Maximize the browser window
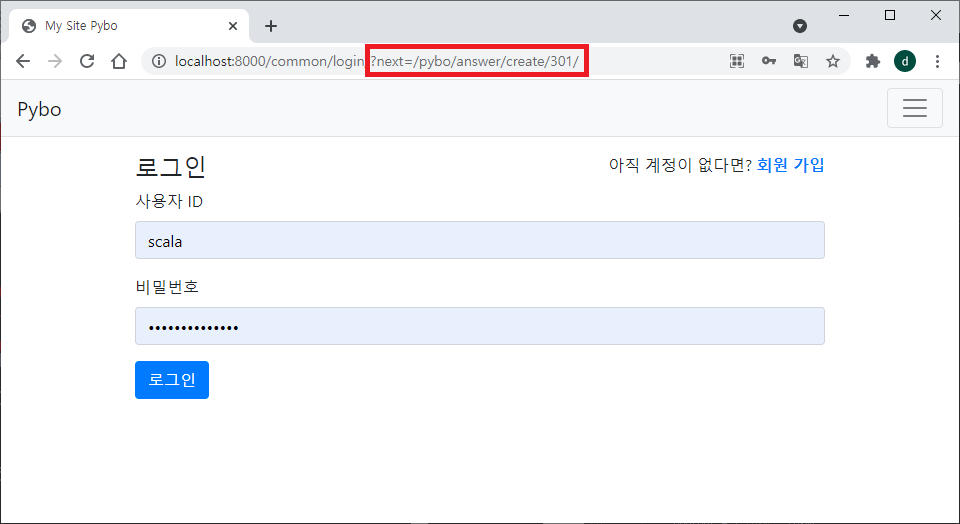Viewport: 960px width, 524px height. click(890, 15)
